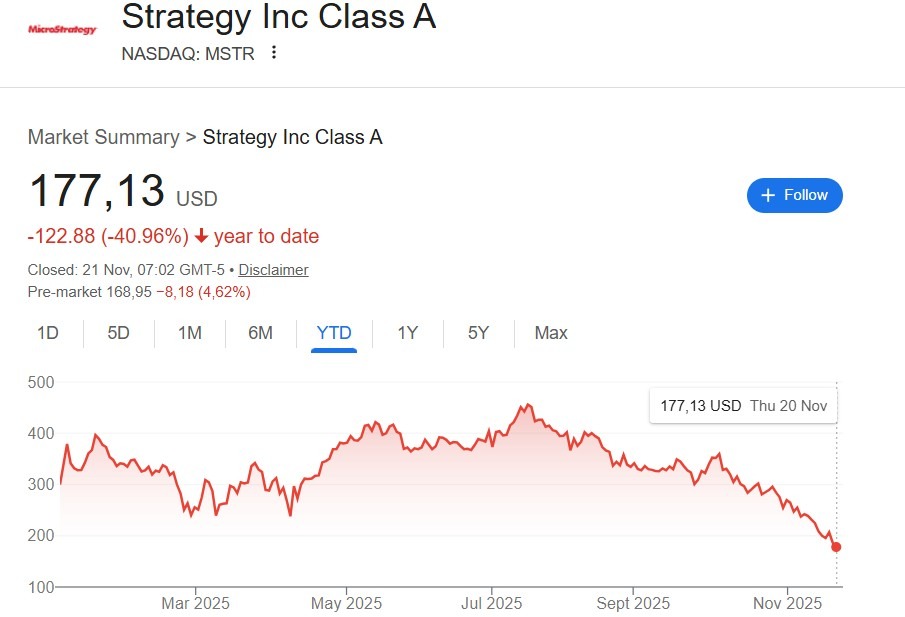
Task: Click the red downward arrow next to year-to-date
Action: click(202, 237)
